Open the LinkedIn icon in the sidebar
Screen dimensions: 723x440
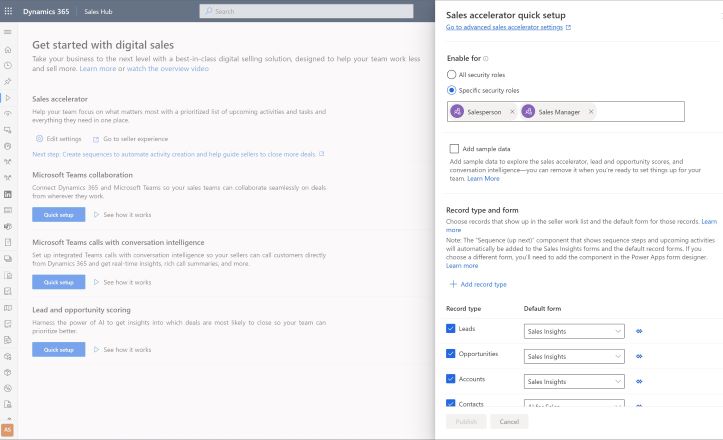tap(8, 194)
